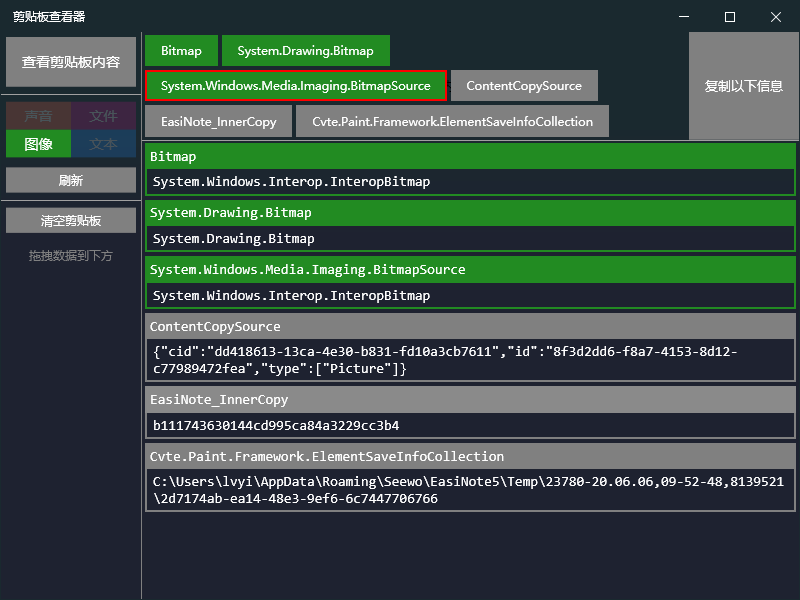800x600 pixels.
Task: Click the InteropBitmap value under Bitmap entry
Action: [x=470, y=182]
